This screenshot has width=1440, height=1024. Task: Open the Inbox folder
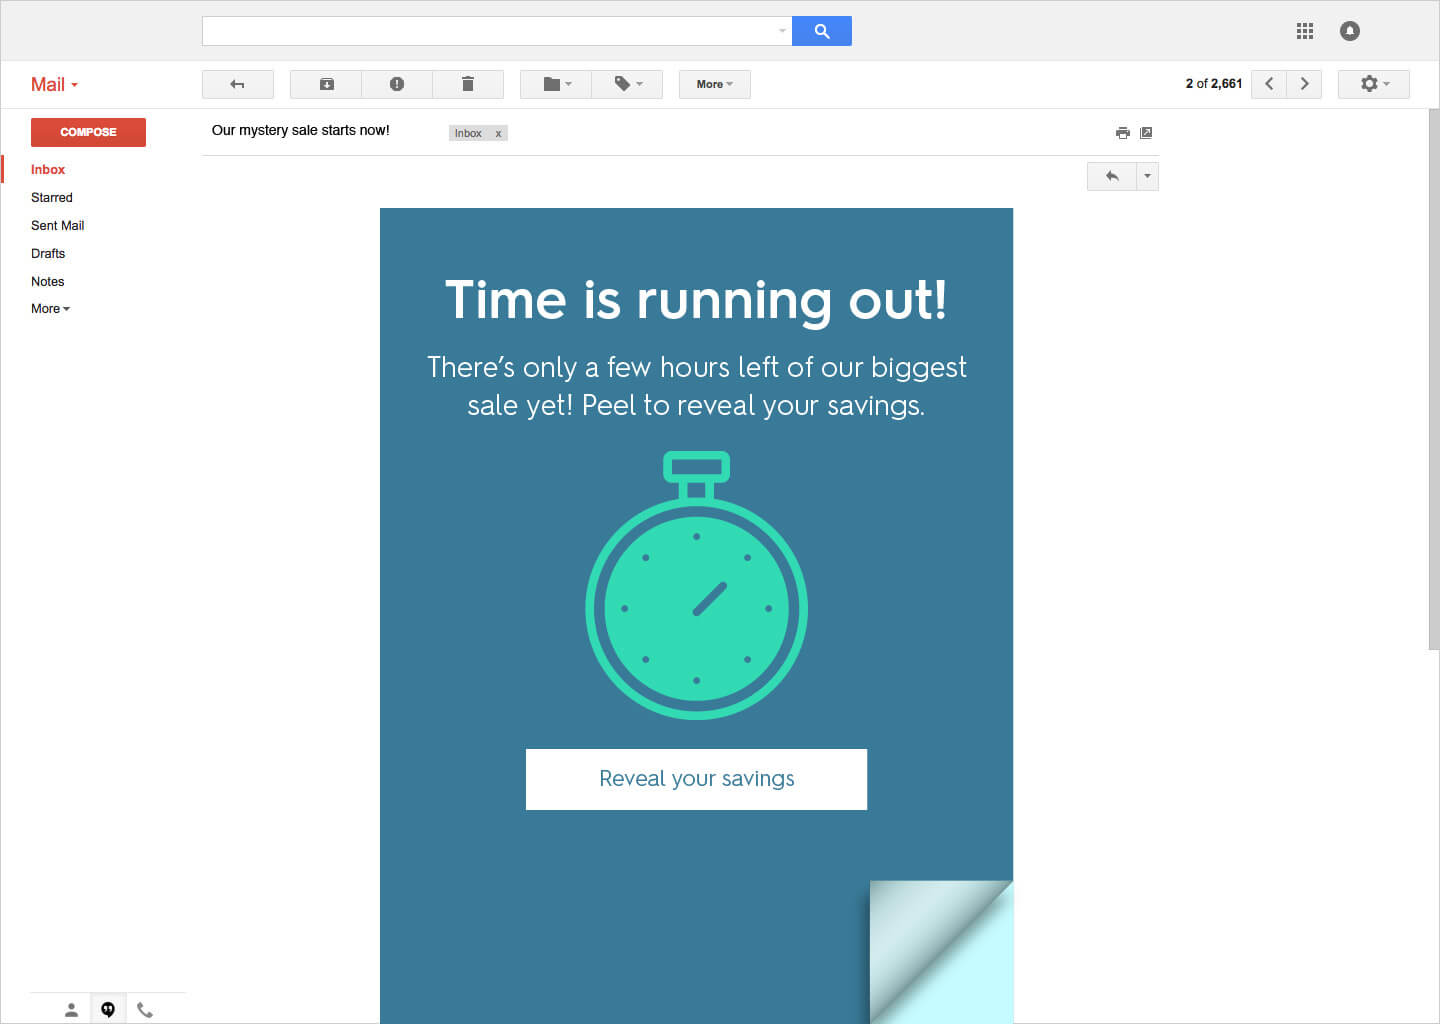coord(48,170)
